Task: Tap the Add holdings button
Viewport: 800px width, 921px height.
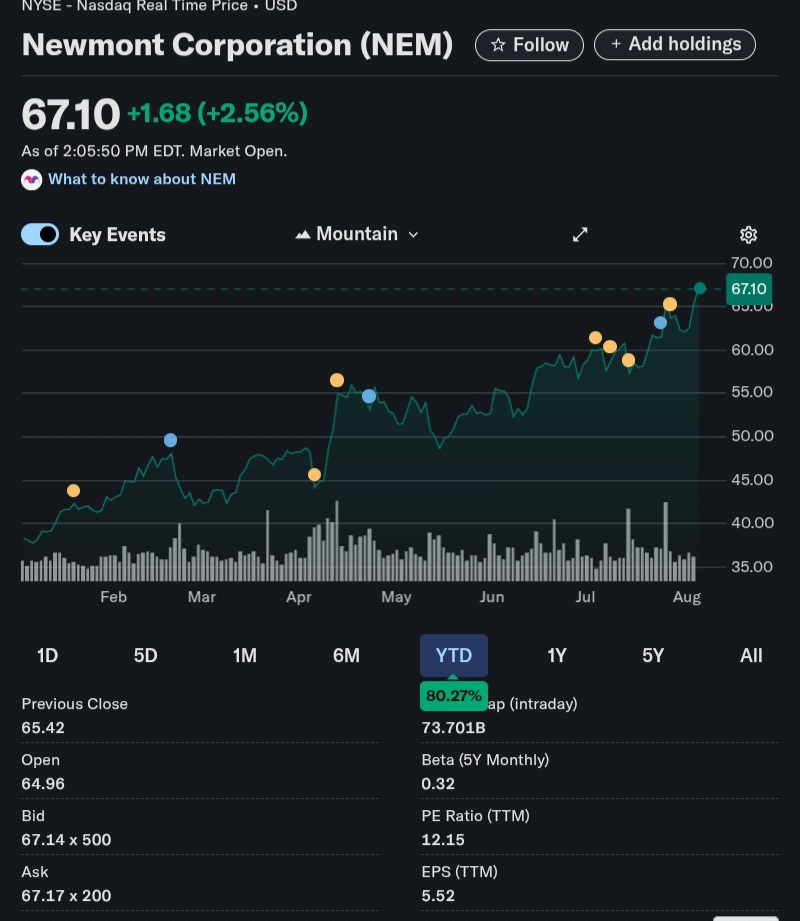Action: [x=675, y=45]
